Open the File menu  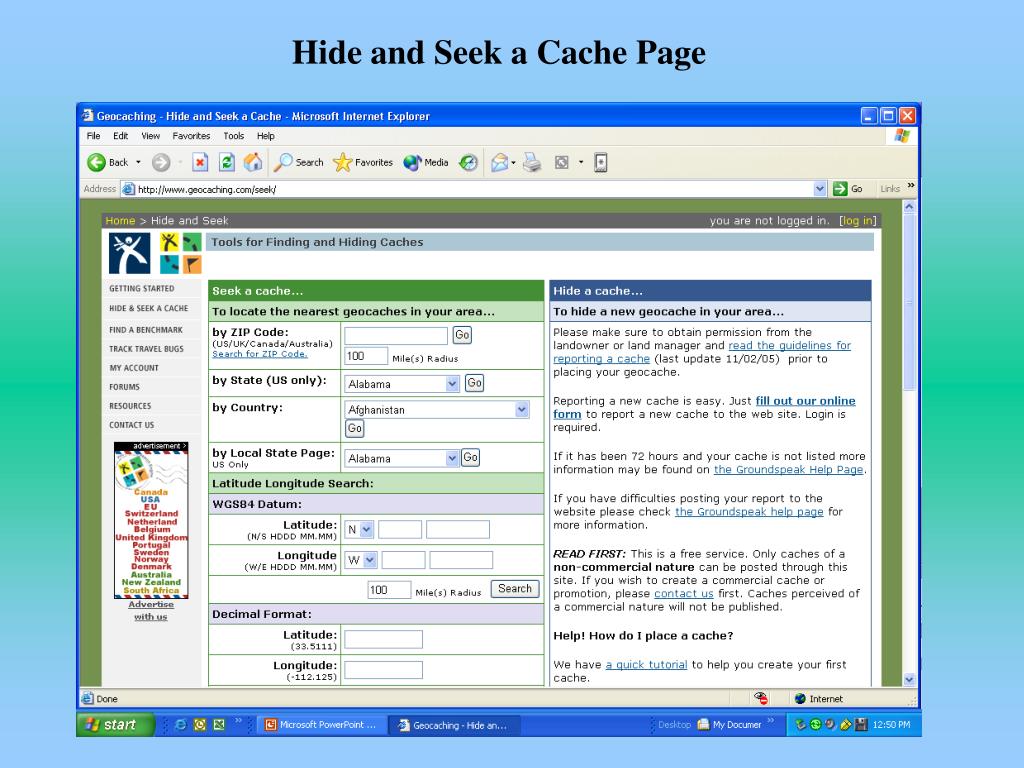[93, 136]
